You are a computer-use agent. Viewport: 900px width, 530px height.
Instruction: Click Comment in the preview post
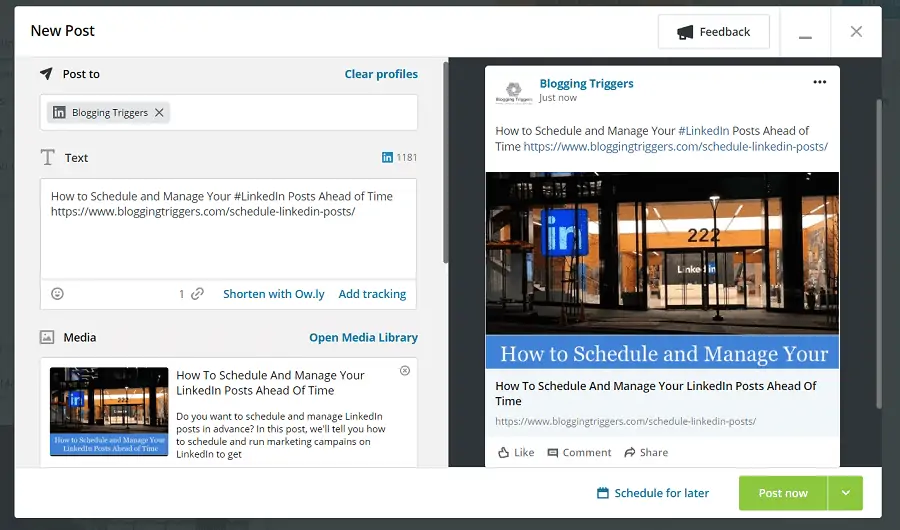point(579,452)
